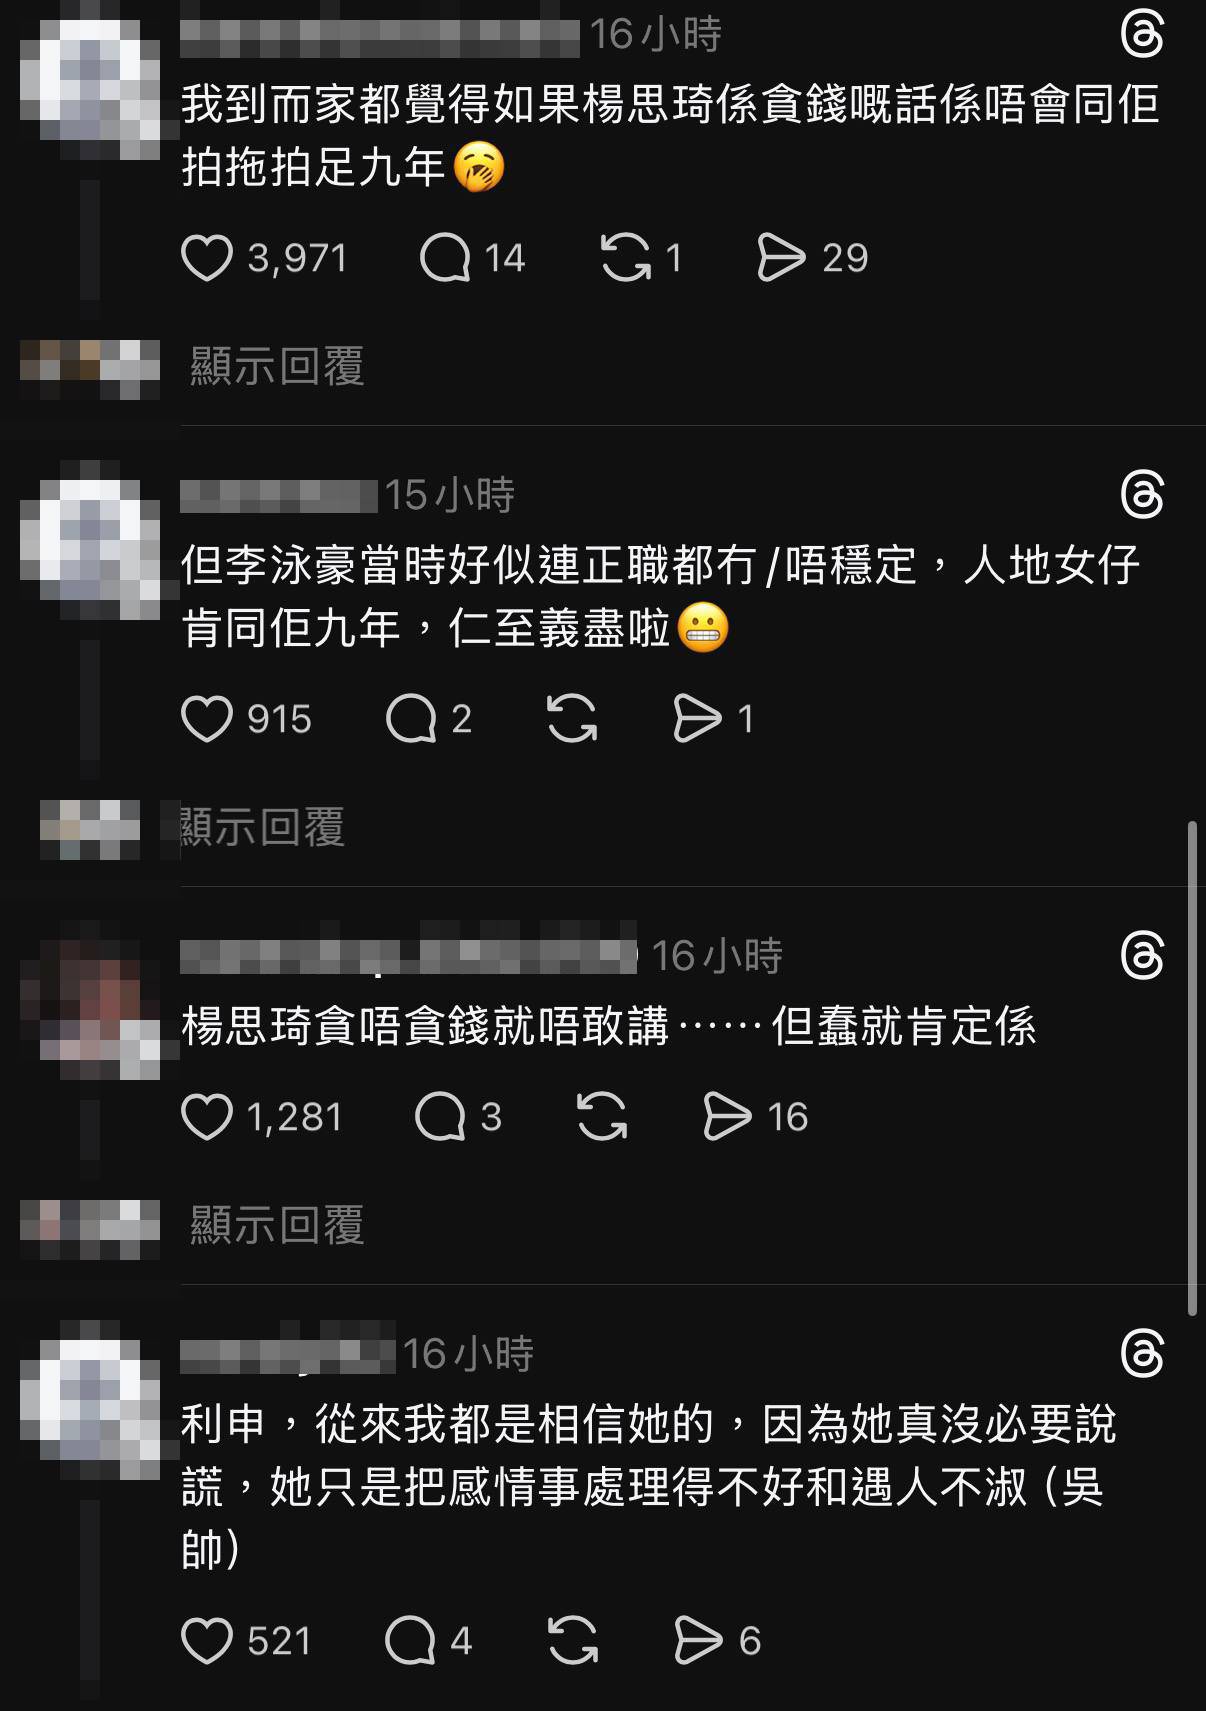This screenshot has width=1206, height=1711.
Task: Reply to the 915-like comment
Action: [411, 719]
